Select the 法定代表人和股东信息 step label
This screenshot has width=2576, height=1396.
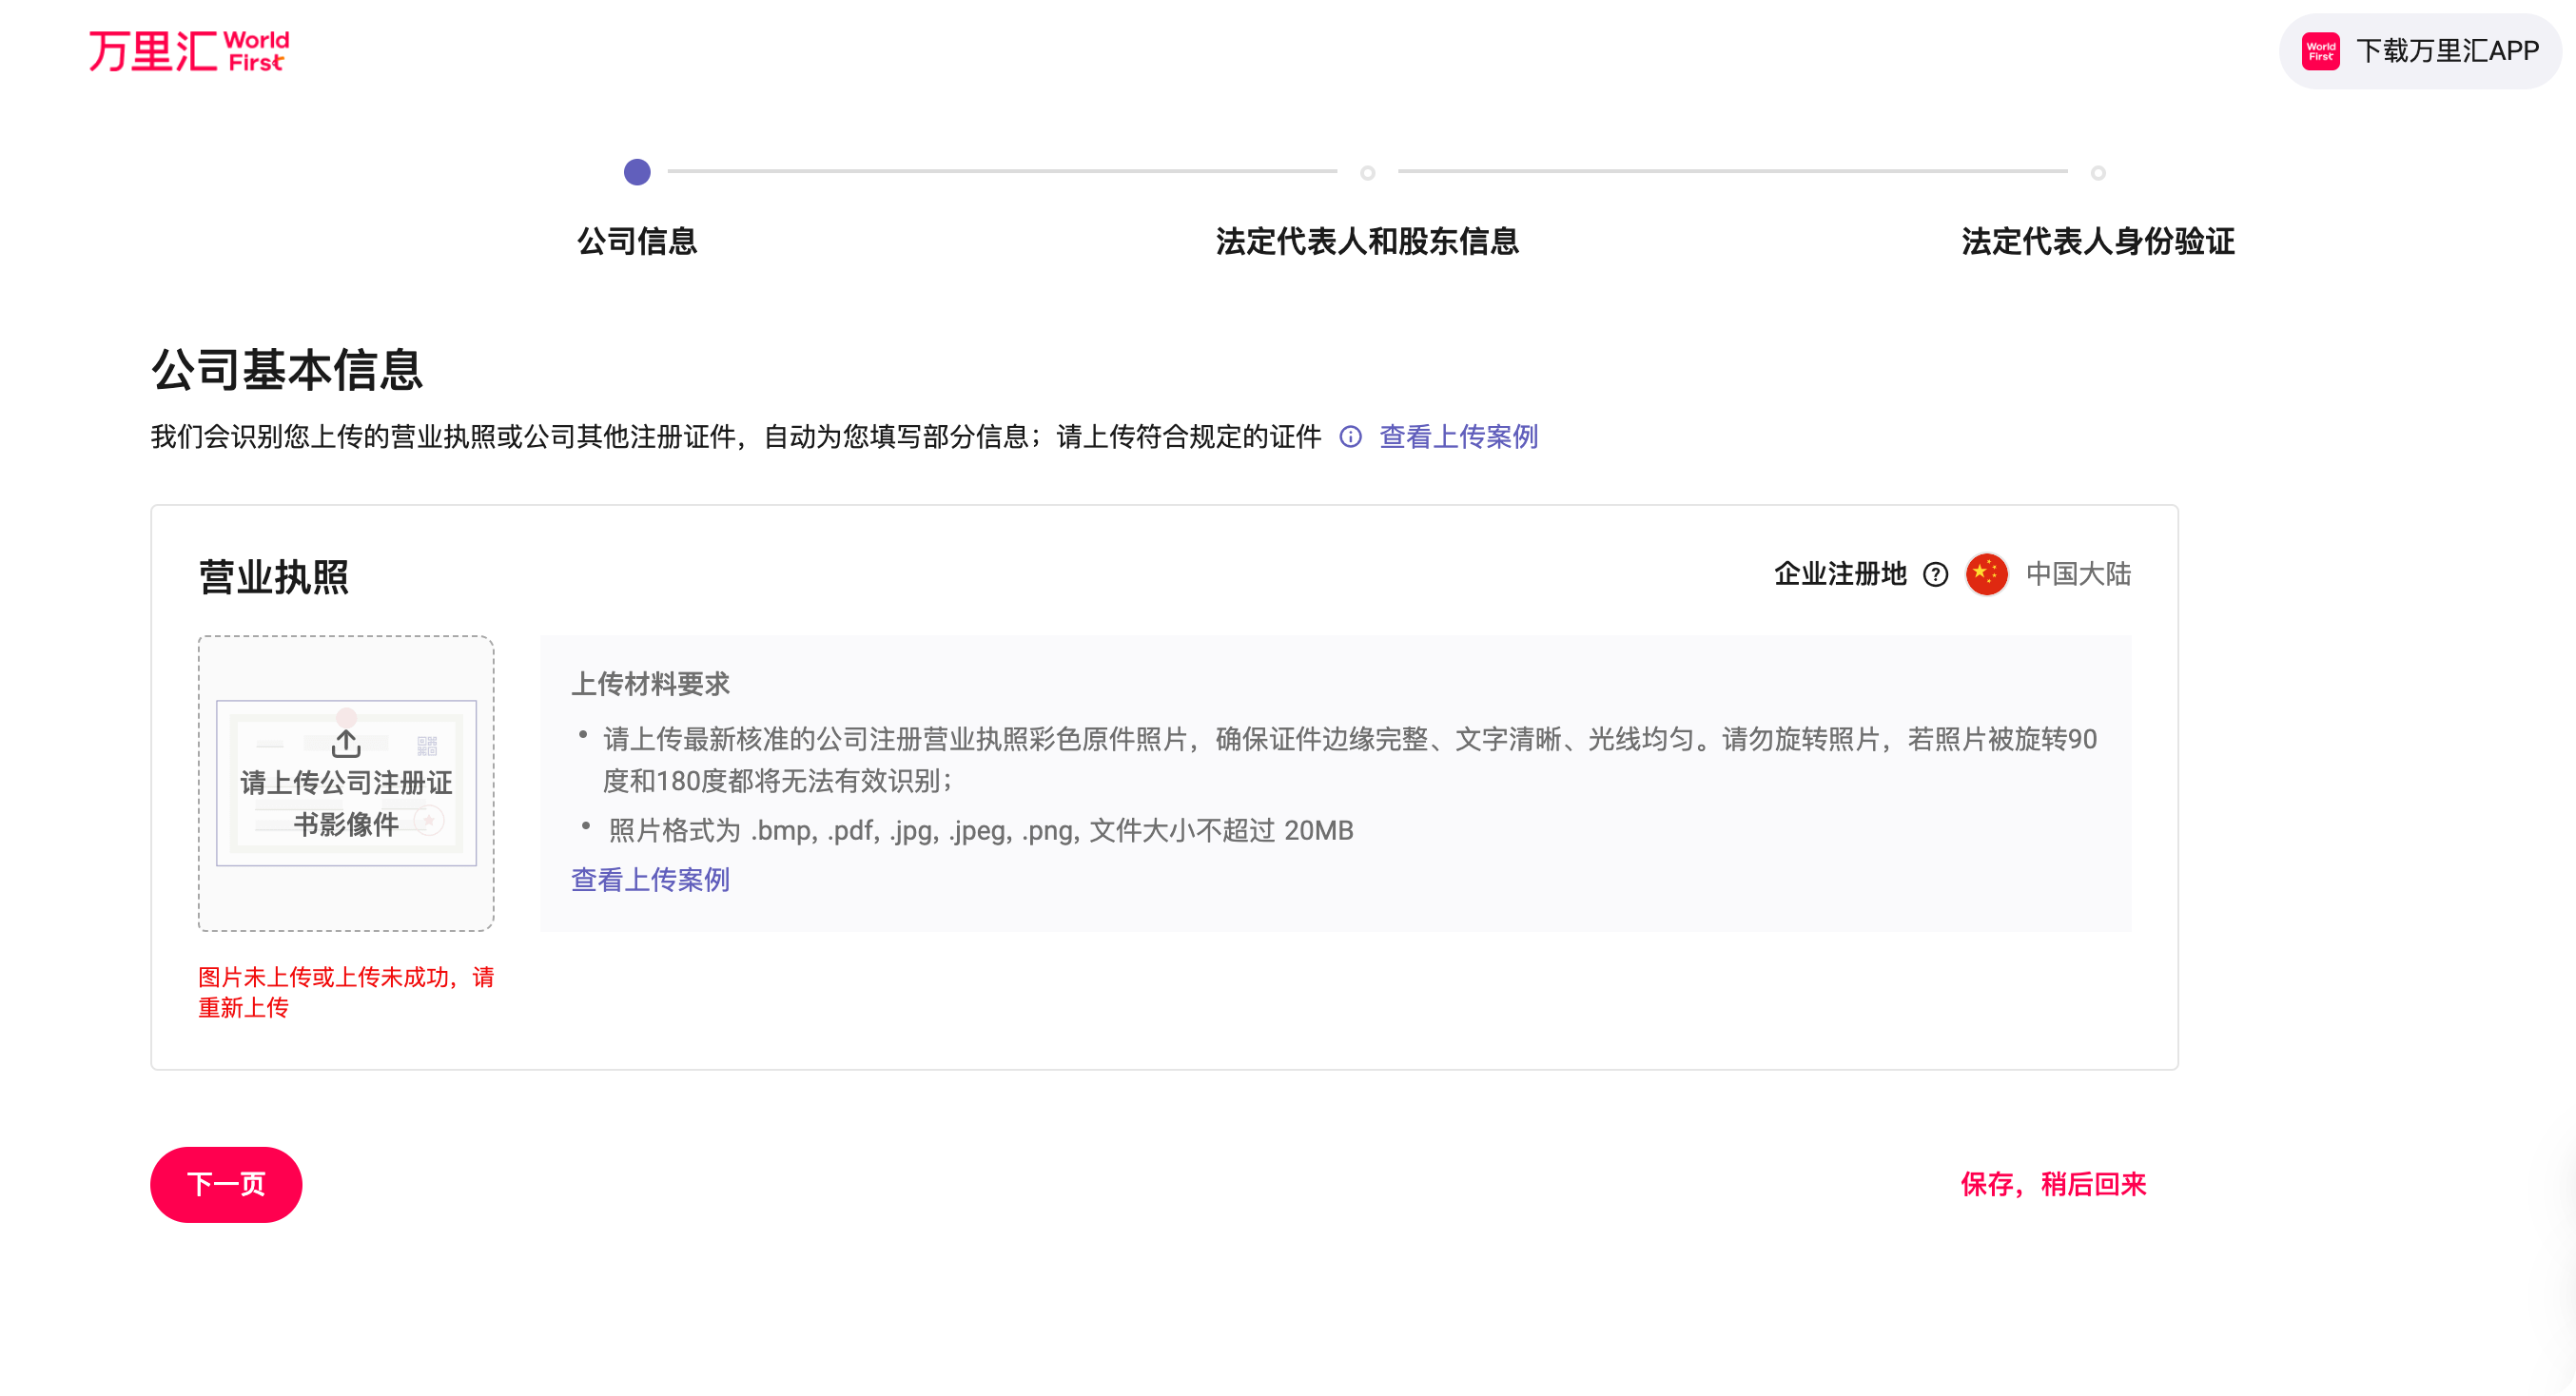[1367, 241]
